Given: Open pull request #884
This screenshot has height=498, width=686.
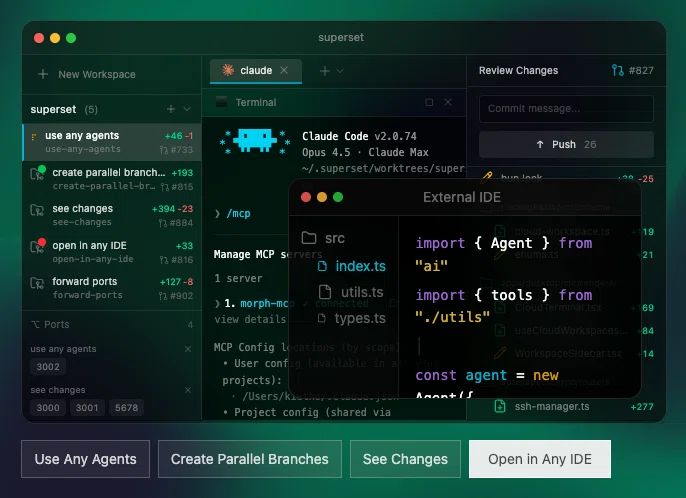Looking at the screenshot, I should click(176, 223).
